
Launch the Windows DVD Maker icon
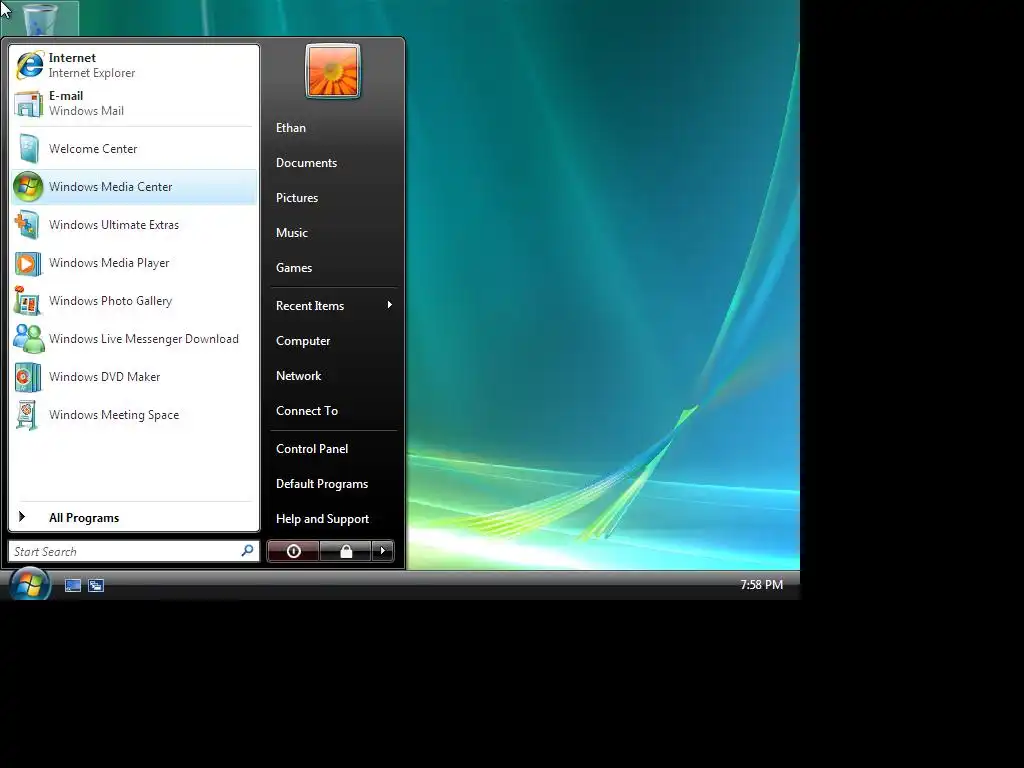click(x=28, y=377)
